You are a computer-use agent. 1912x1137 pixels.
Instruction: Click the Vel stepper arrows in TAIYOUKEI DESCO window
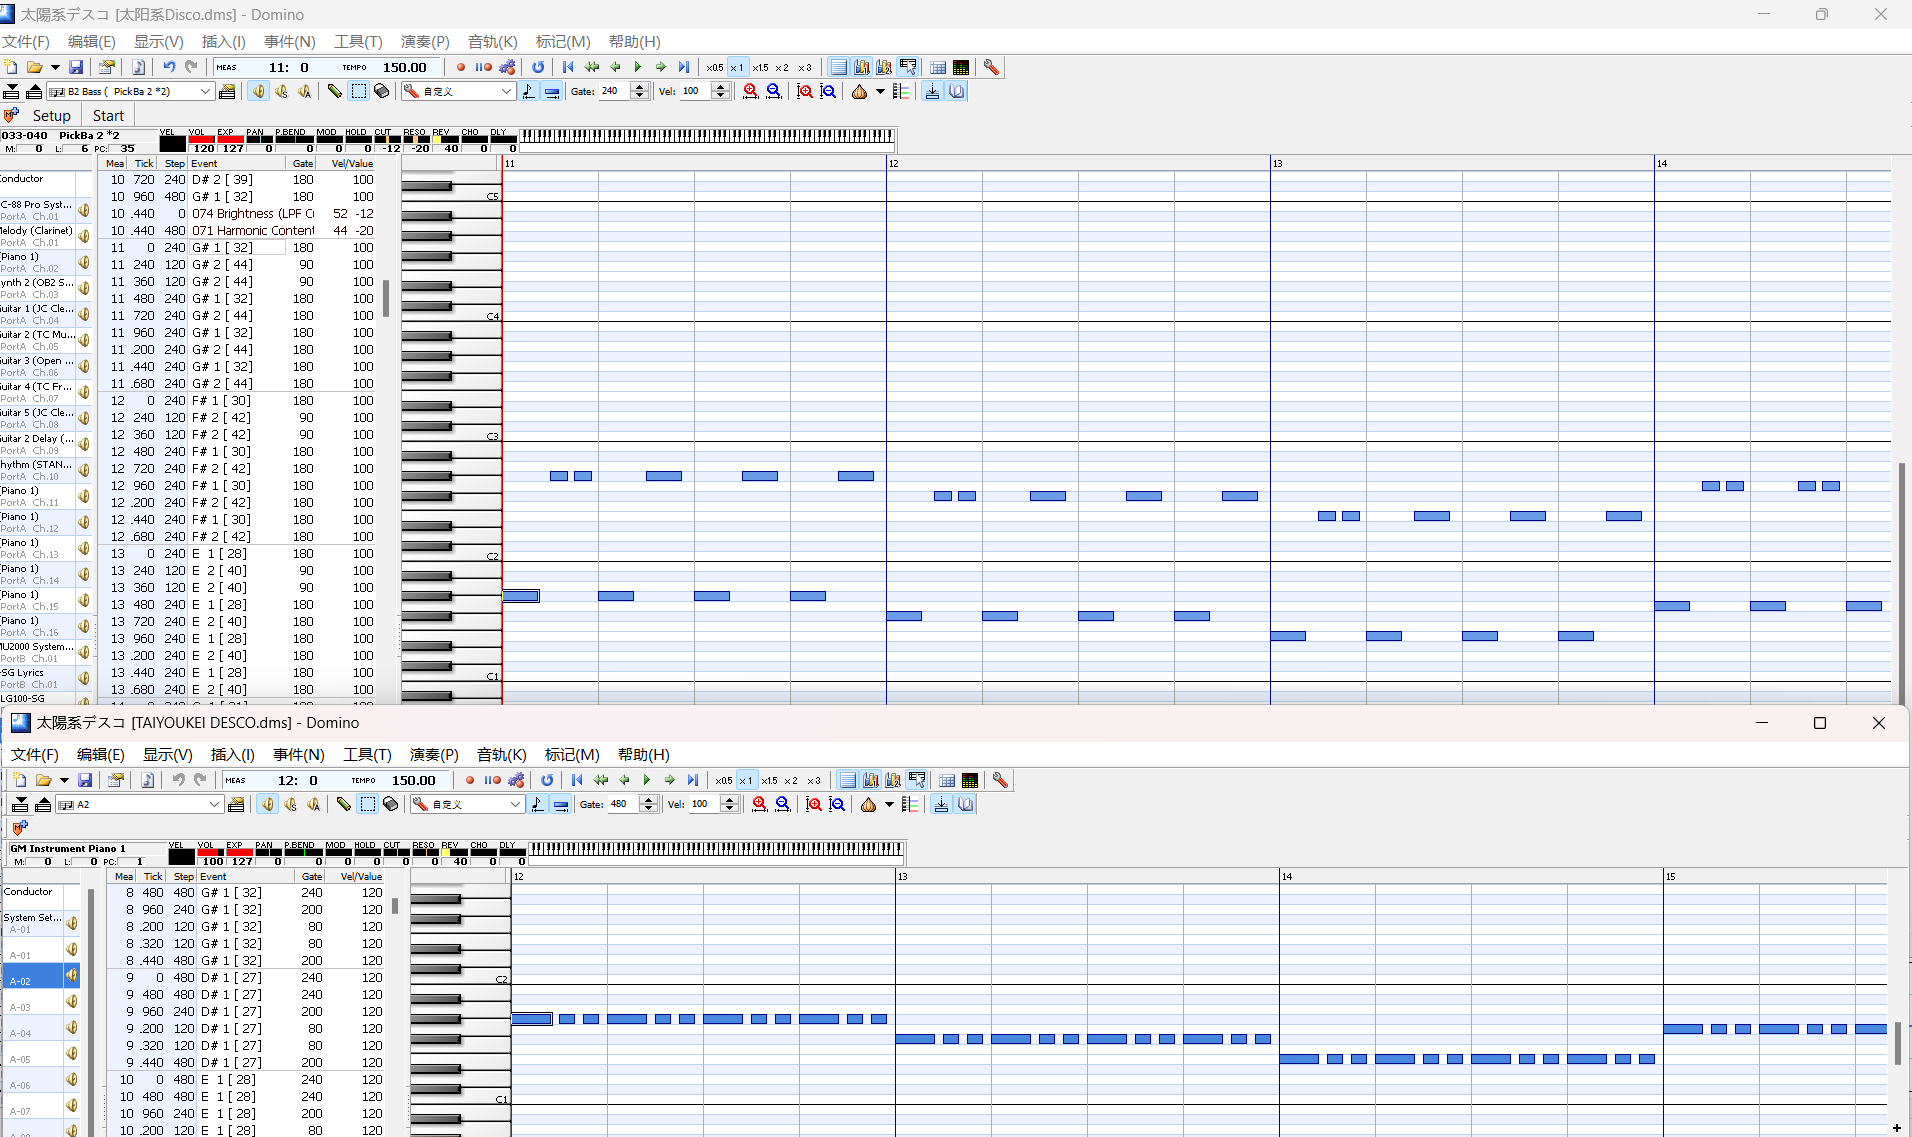729,804
